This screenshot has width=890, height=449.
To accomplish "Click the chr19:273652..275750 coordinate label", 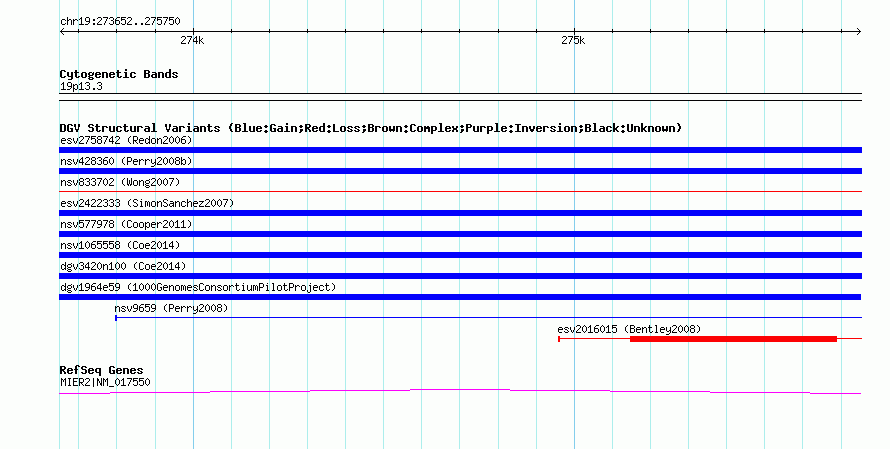I will pos(120,22).
